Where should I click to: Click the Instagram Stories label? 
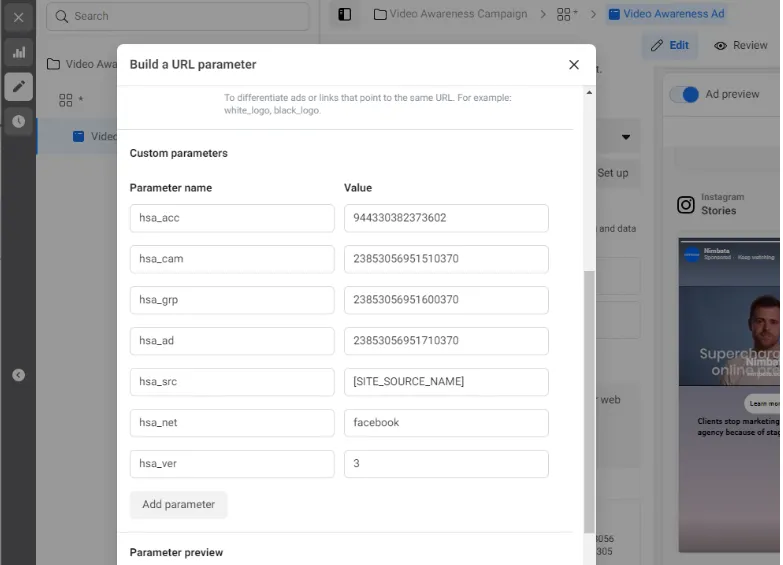tap(722, 204)
